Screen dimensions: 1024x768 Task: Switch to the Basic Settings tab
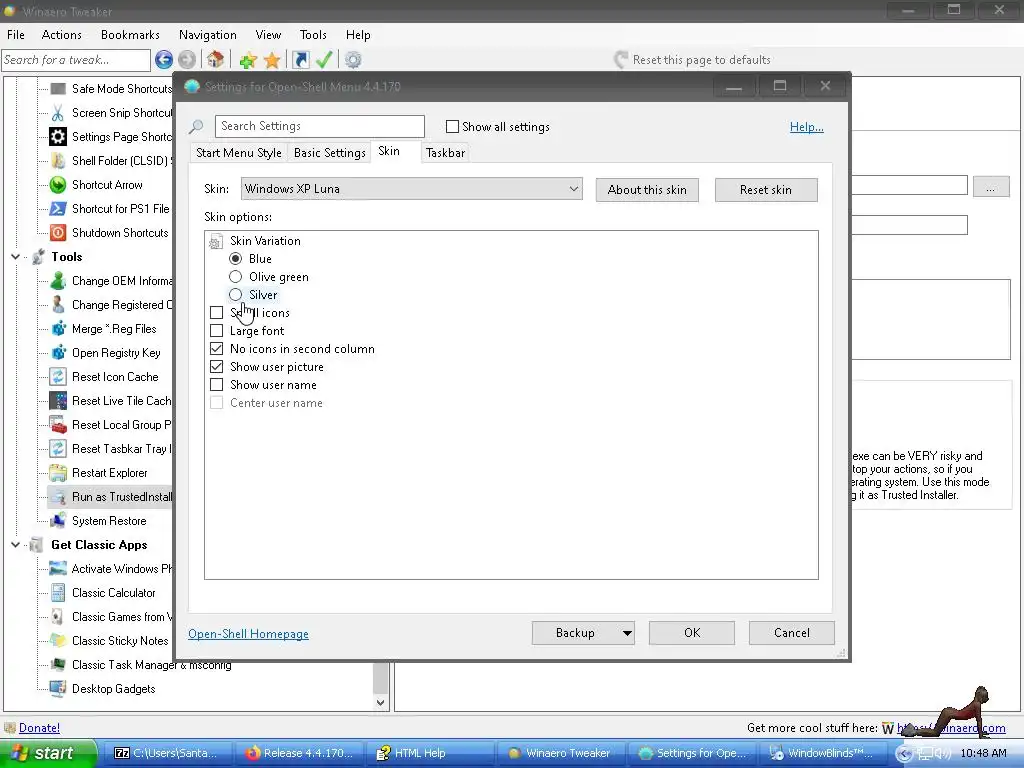tap(329, 153)
